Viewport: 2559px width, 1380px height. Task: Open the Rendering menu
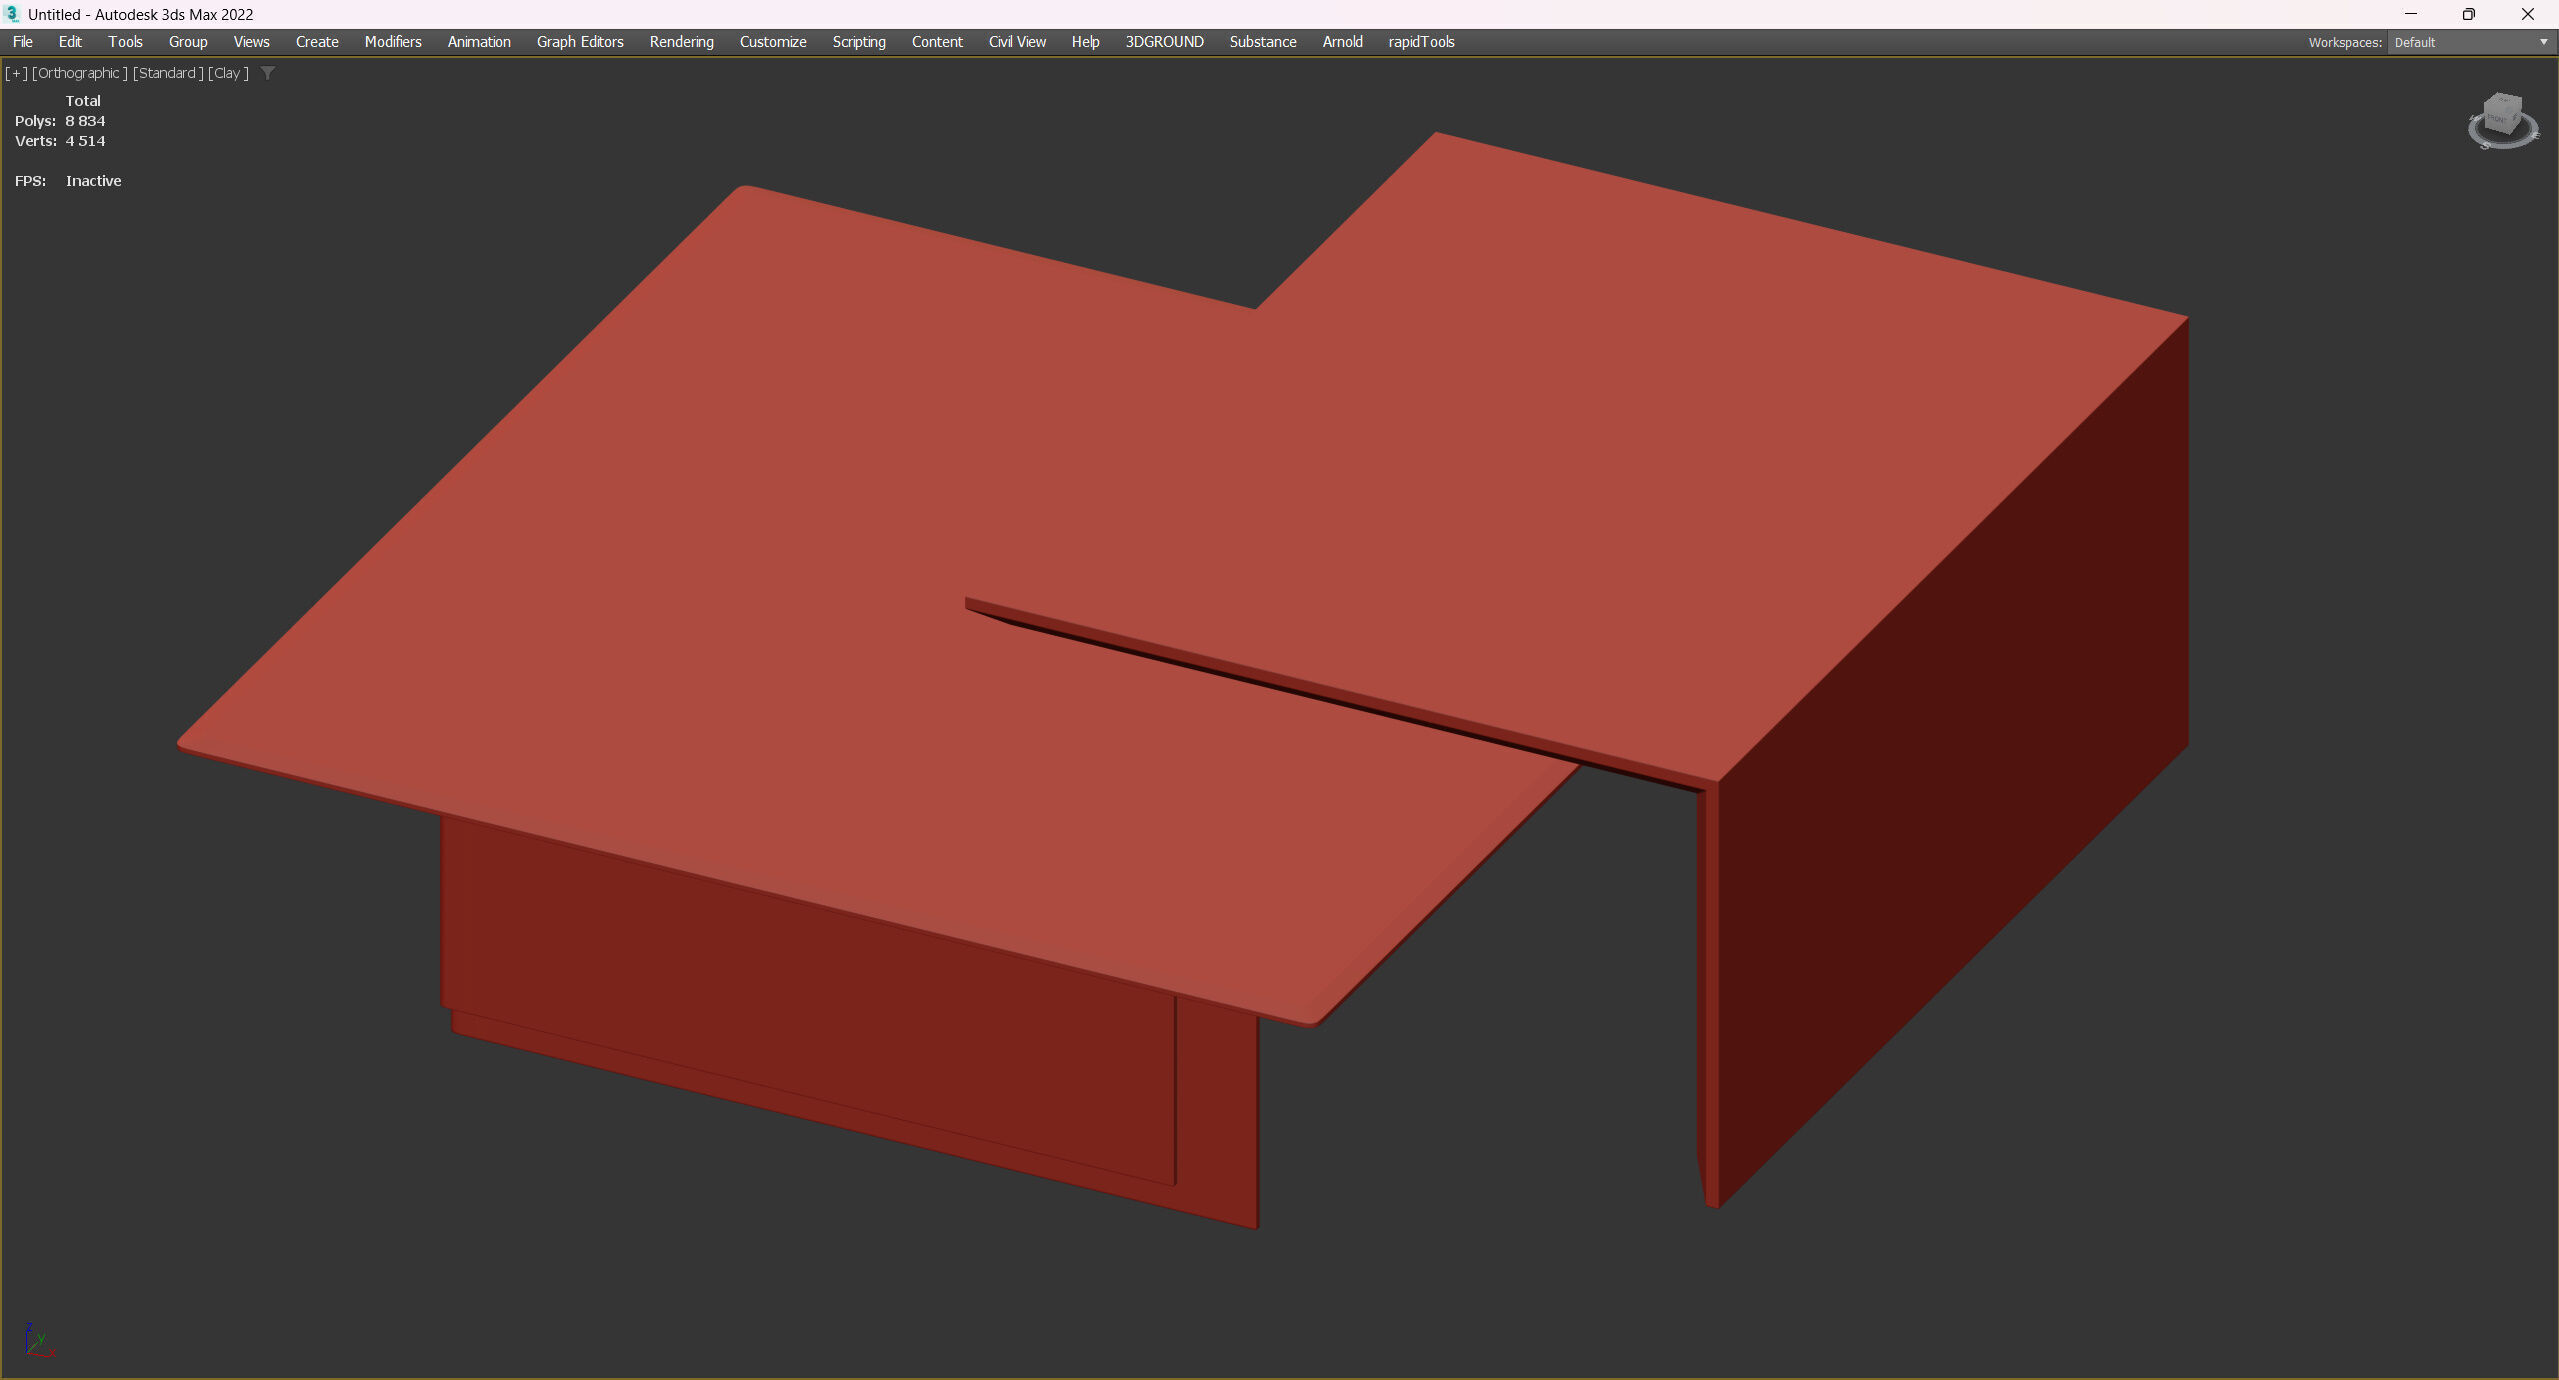tap(681, 42)
